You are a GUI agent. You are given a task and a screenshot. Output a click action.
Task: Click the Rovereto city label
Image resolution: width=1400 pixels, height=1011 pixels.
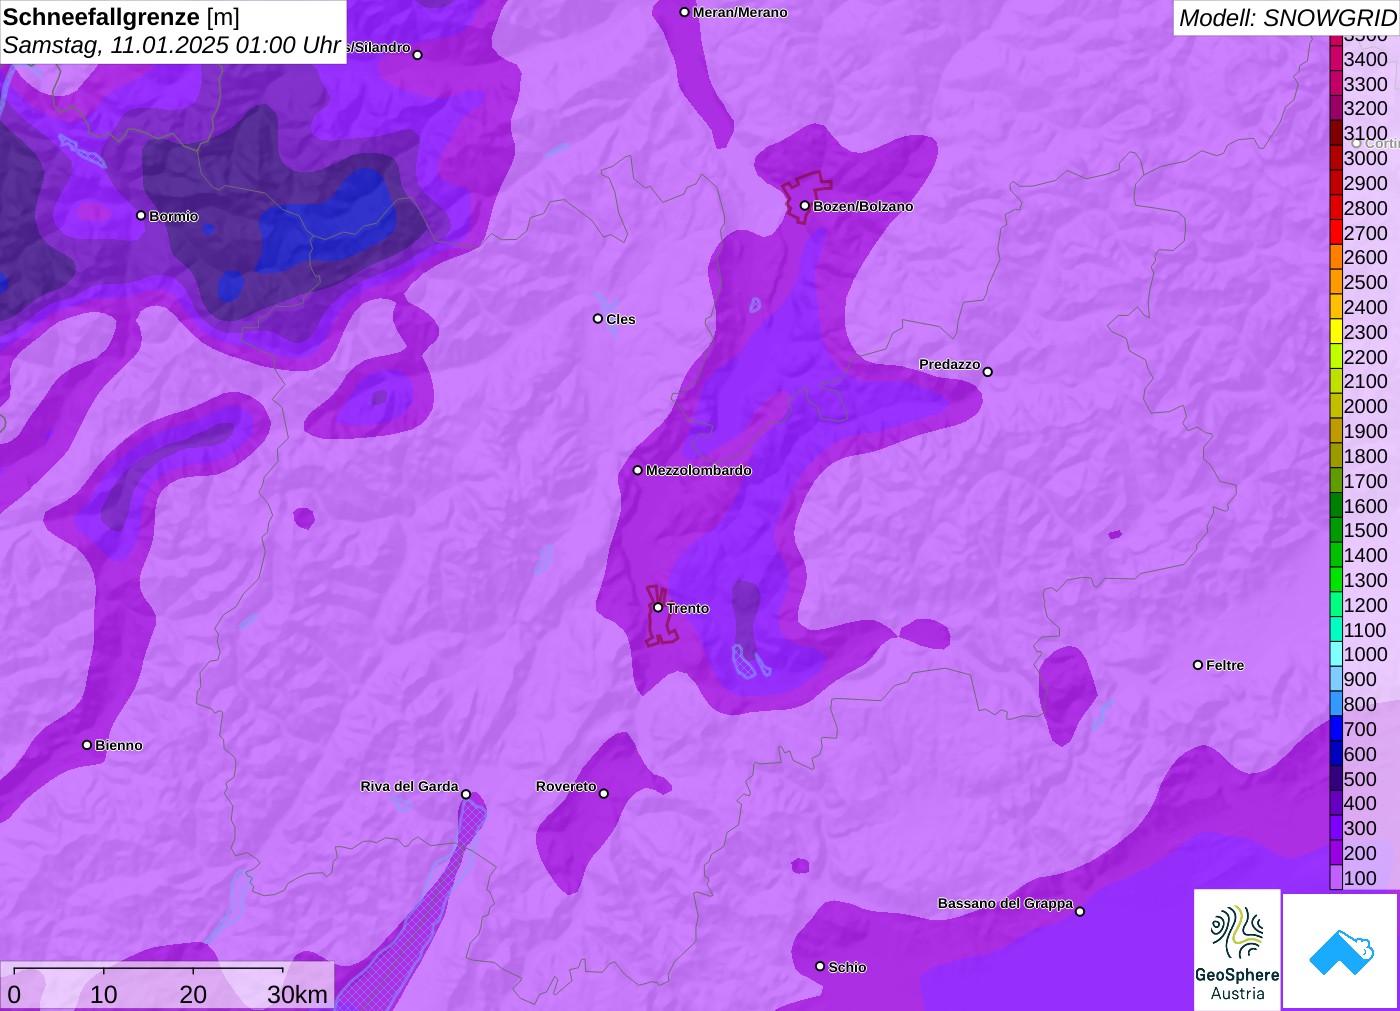tap(566, 786)
